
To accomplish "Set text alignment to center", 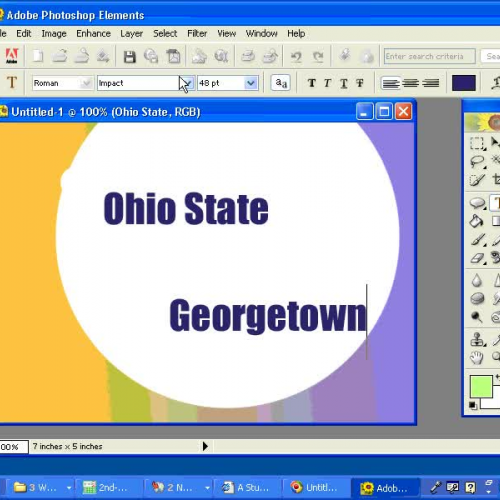I will pos(410,83).
